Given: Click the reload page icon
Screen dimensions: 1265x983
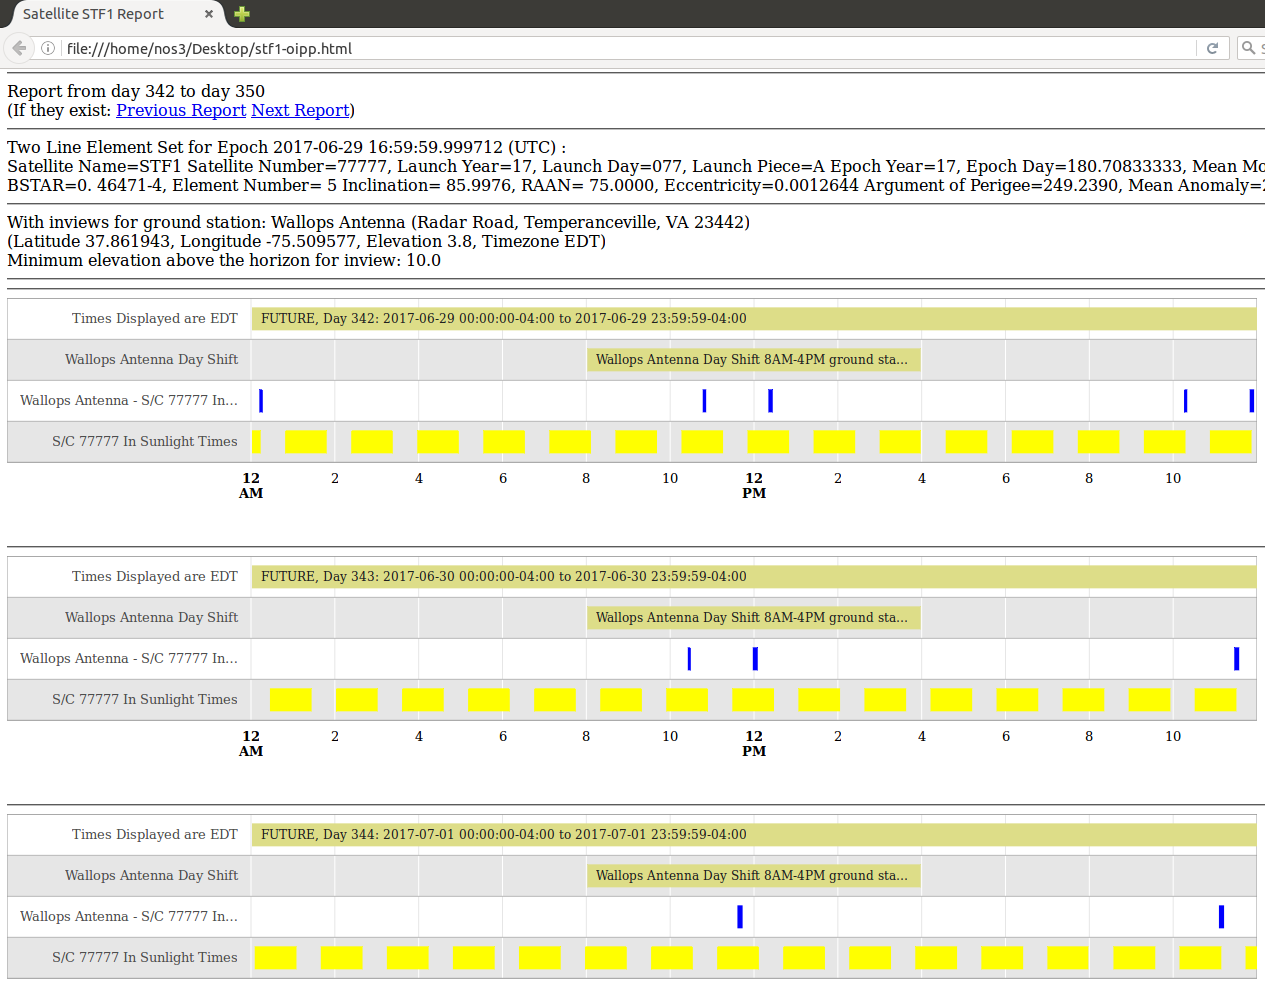Looking at the screenshot, I should pyautogui.click(x=1212, y=48).
